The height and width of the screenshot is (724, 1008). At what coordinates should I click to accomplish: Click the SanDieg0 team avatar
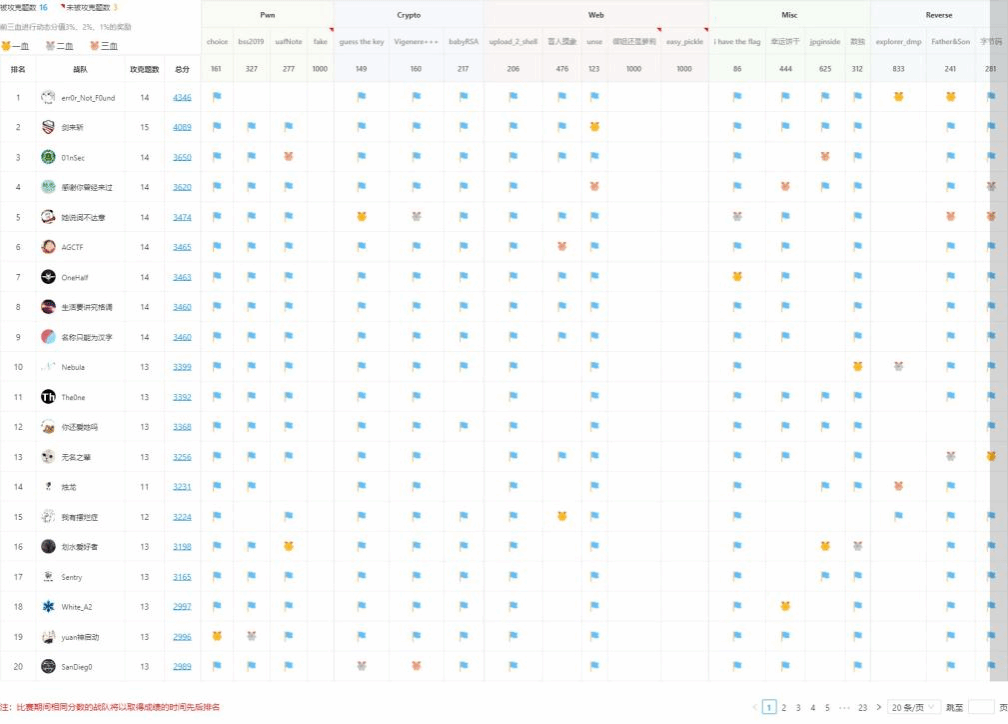point(48,666)
